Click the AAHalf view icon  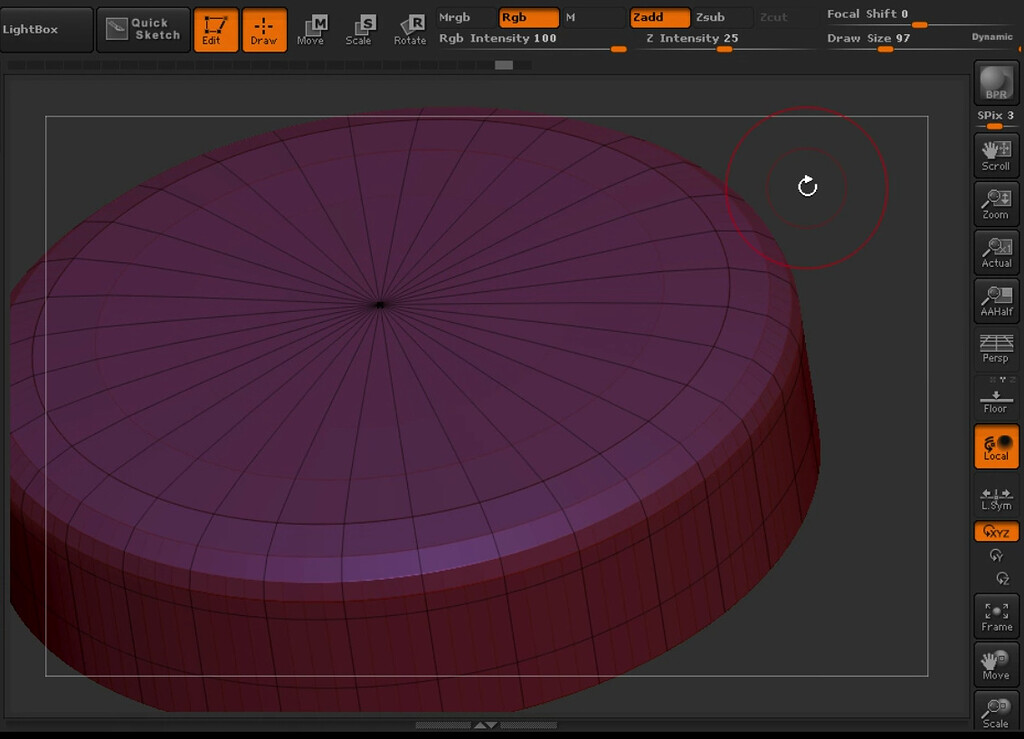point(995,300)
